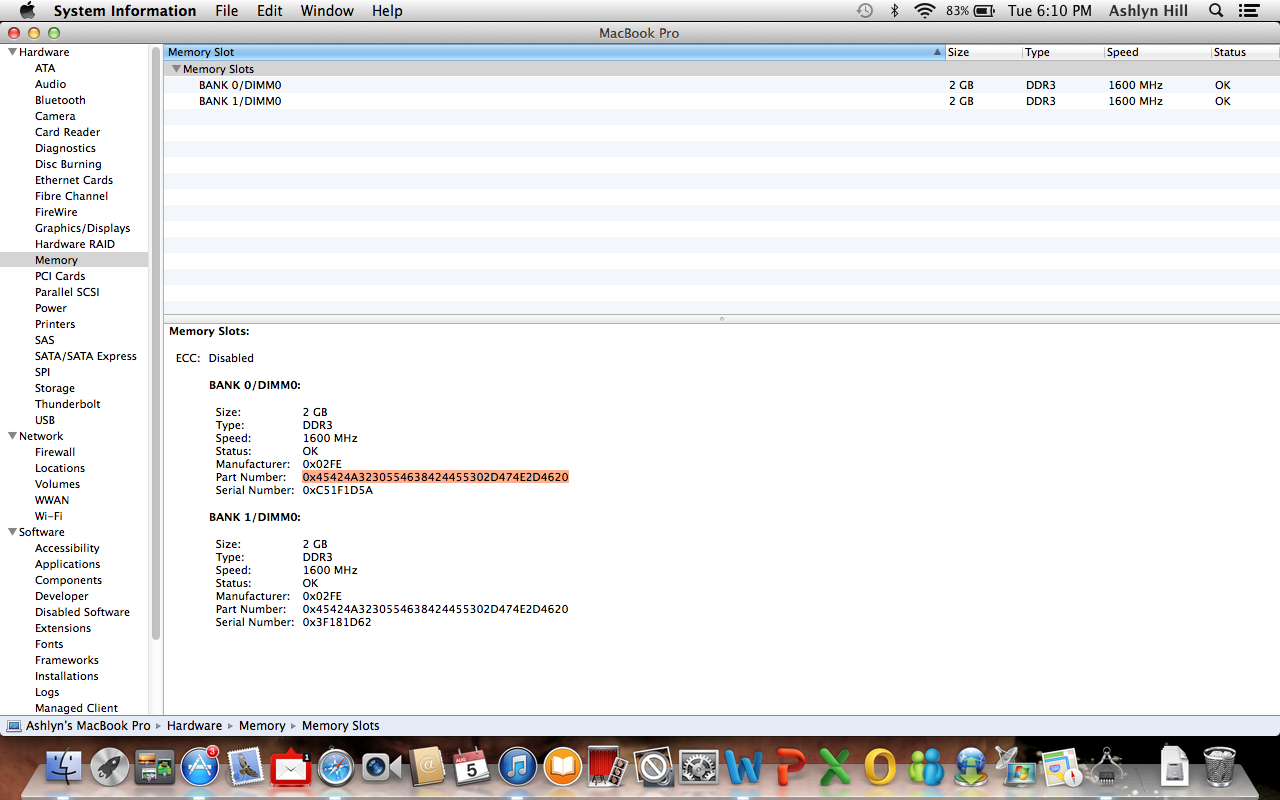Viewport: 1280px width, 800px height.
Task: Collapse the Software category triangle
Action: click(x=12, y=532)
